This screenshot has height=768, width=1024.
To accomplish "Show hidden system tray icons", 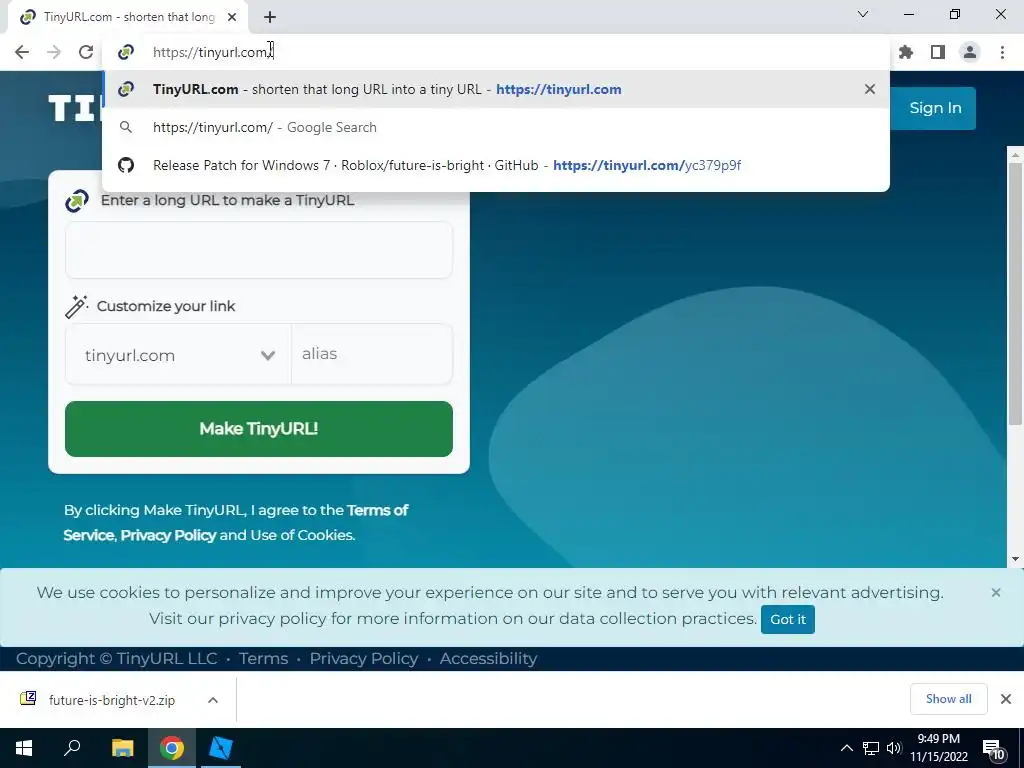I will click(846, 748).
